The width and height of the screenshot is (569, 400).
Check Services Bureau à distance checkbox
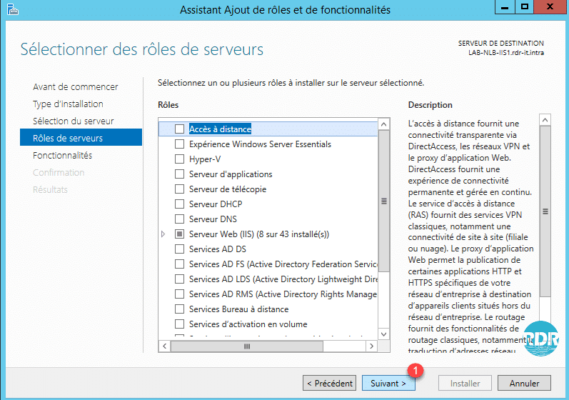point(179,309)
